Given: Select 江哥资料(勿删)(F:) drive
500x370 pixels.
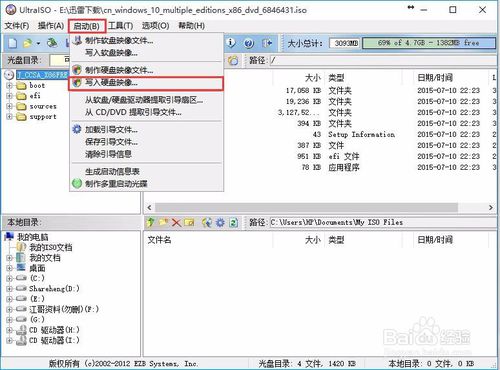Looking at the screenshot, I should point(64,309).
